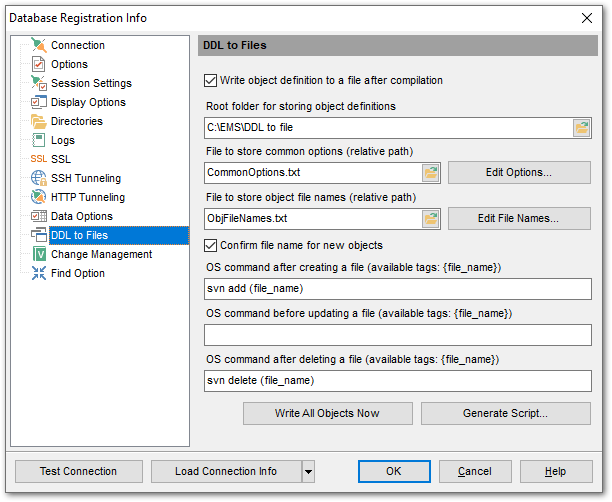Click the Load Connection Info button

(226, 472)
